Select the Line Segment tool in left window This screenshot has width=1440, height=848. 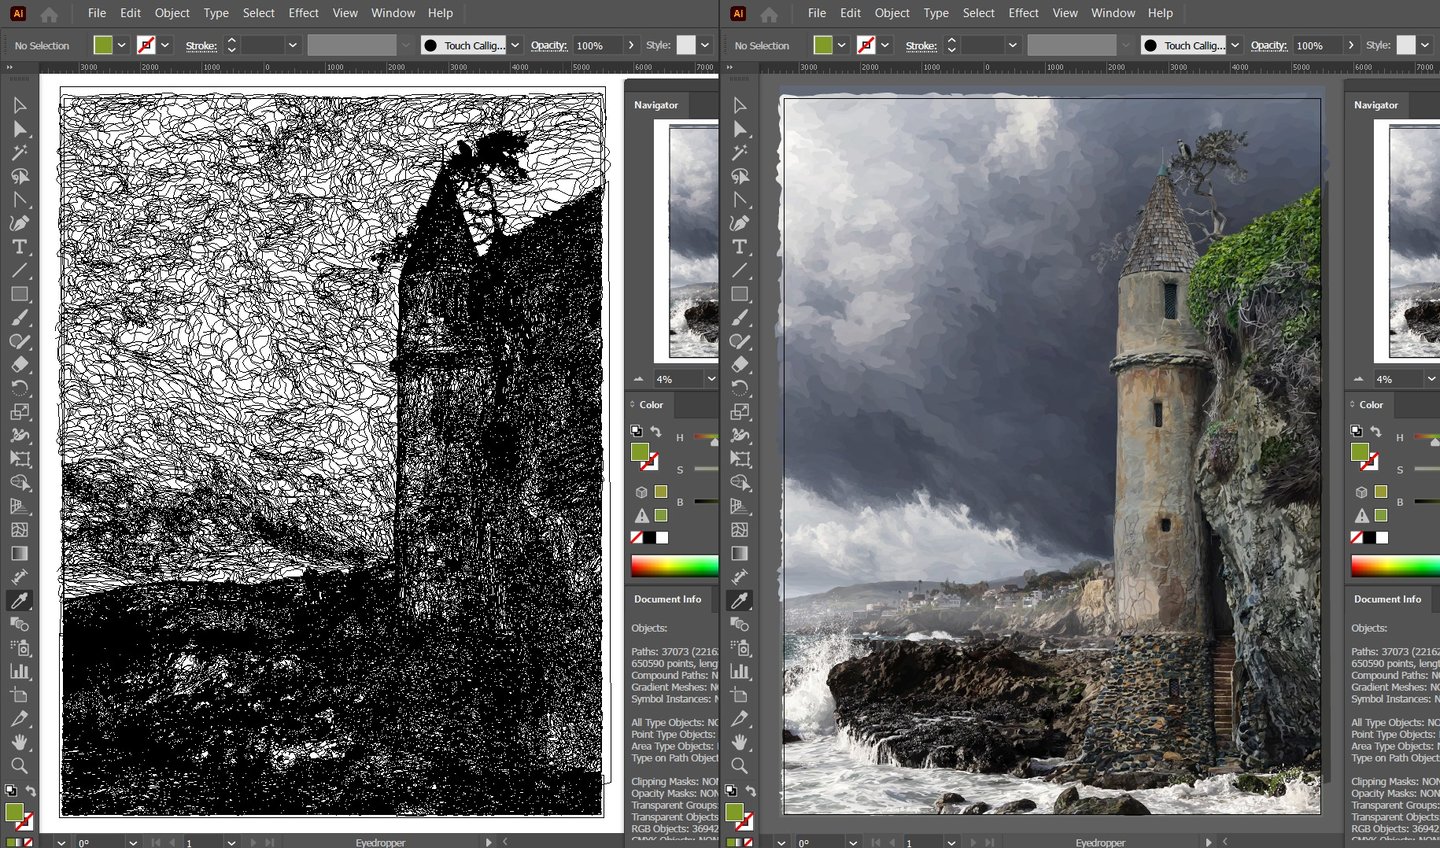(19, 271)
